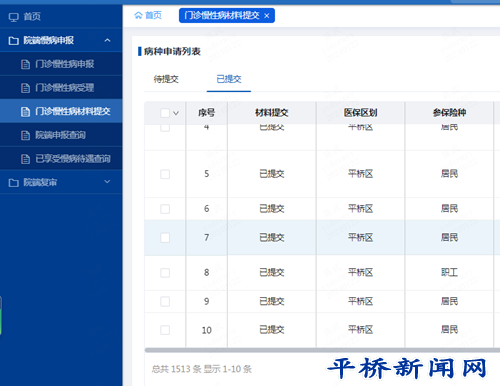Image resolution: width=500 pixels, height=386 pixels.
Task: Click document icon next to 门诊慢性病受理
Action: click(25, 88)
